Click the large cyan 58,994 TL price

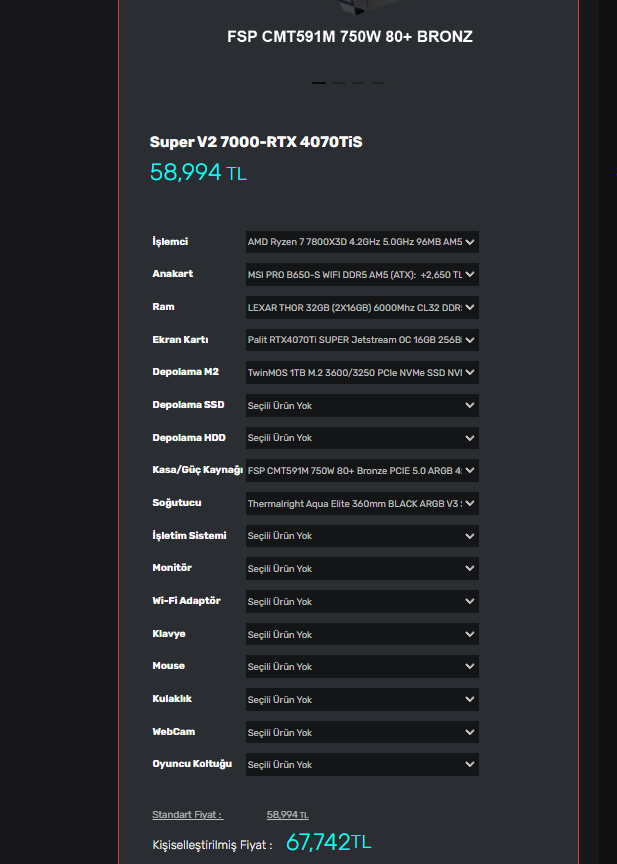pos(198,172)
